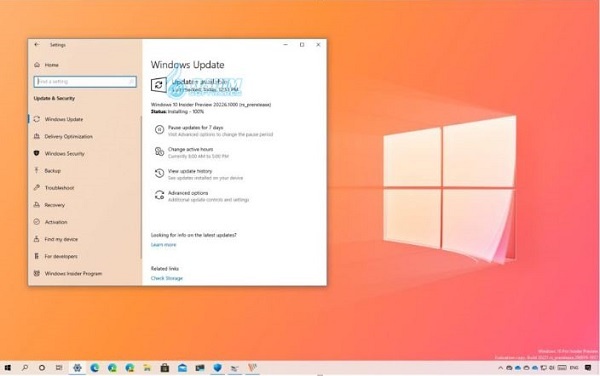
Task: Open the notification Action Center
Action: pos(588,368)
